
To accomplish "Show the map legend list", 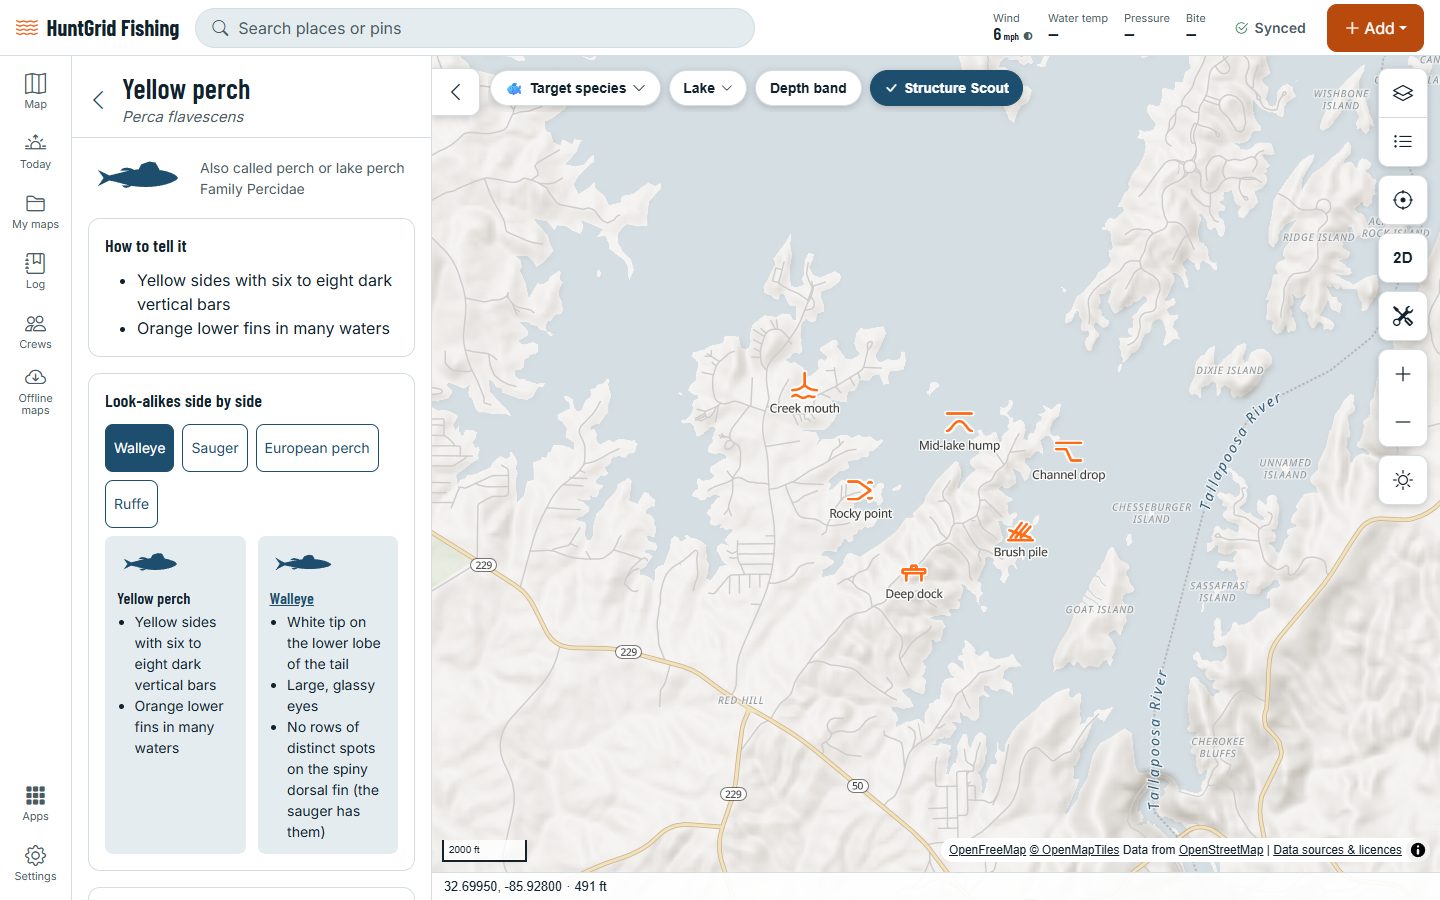I will coord(1403,142).
